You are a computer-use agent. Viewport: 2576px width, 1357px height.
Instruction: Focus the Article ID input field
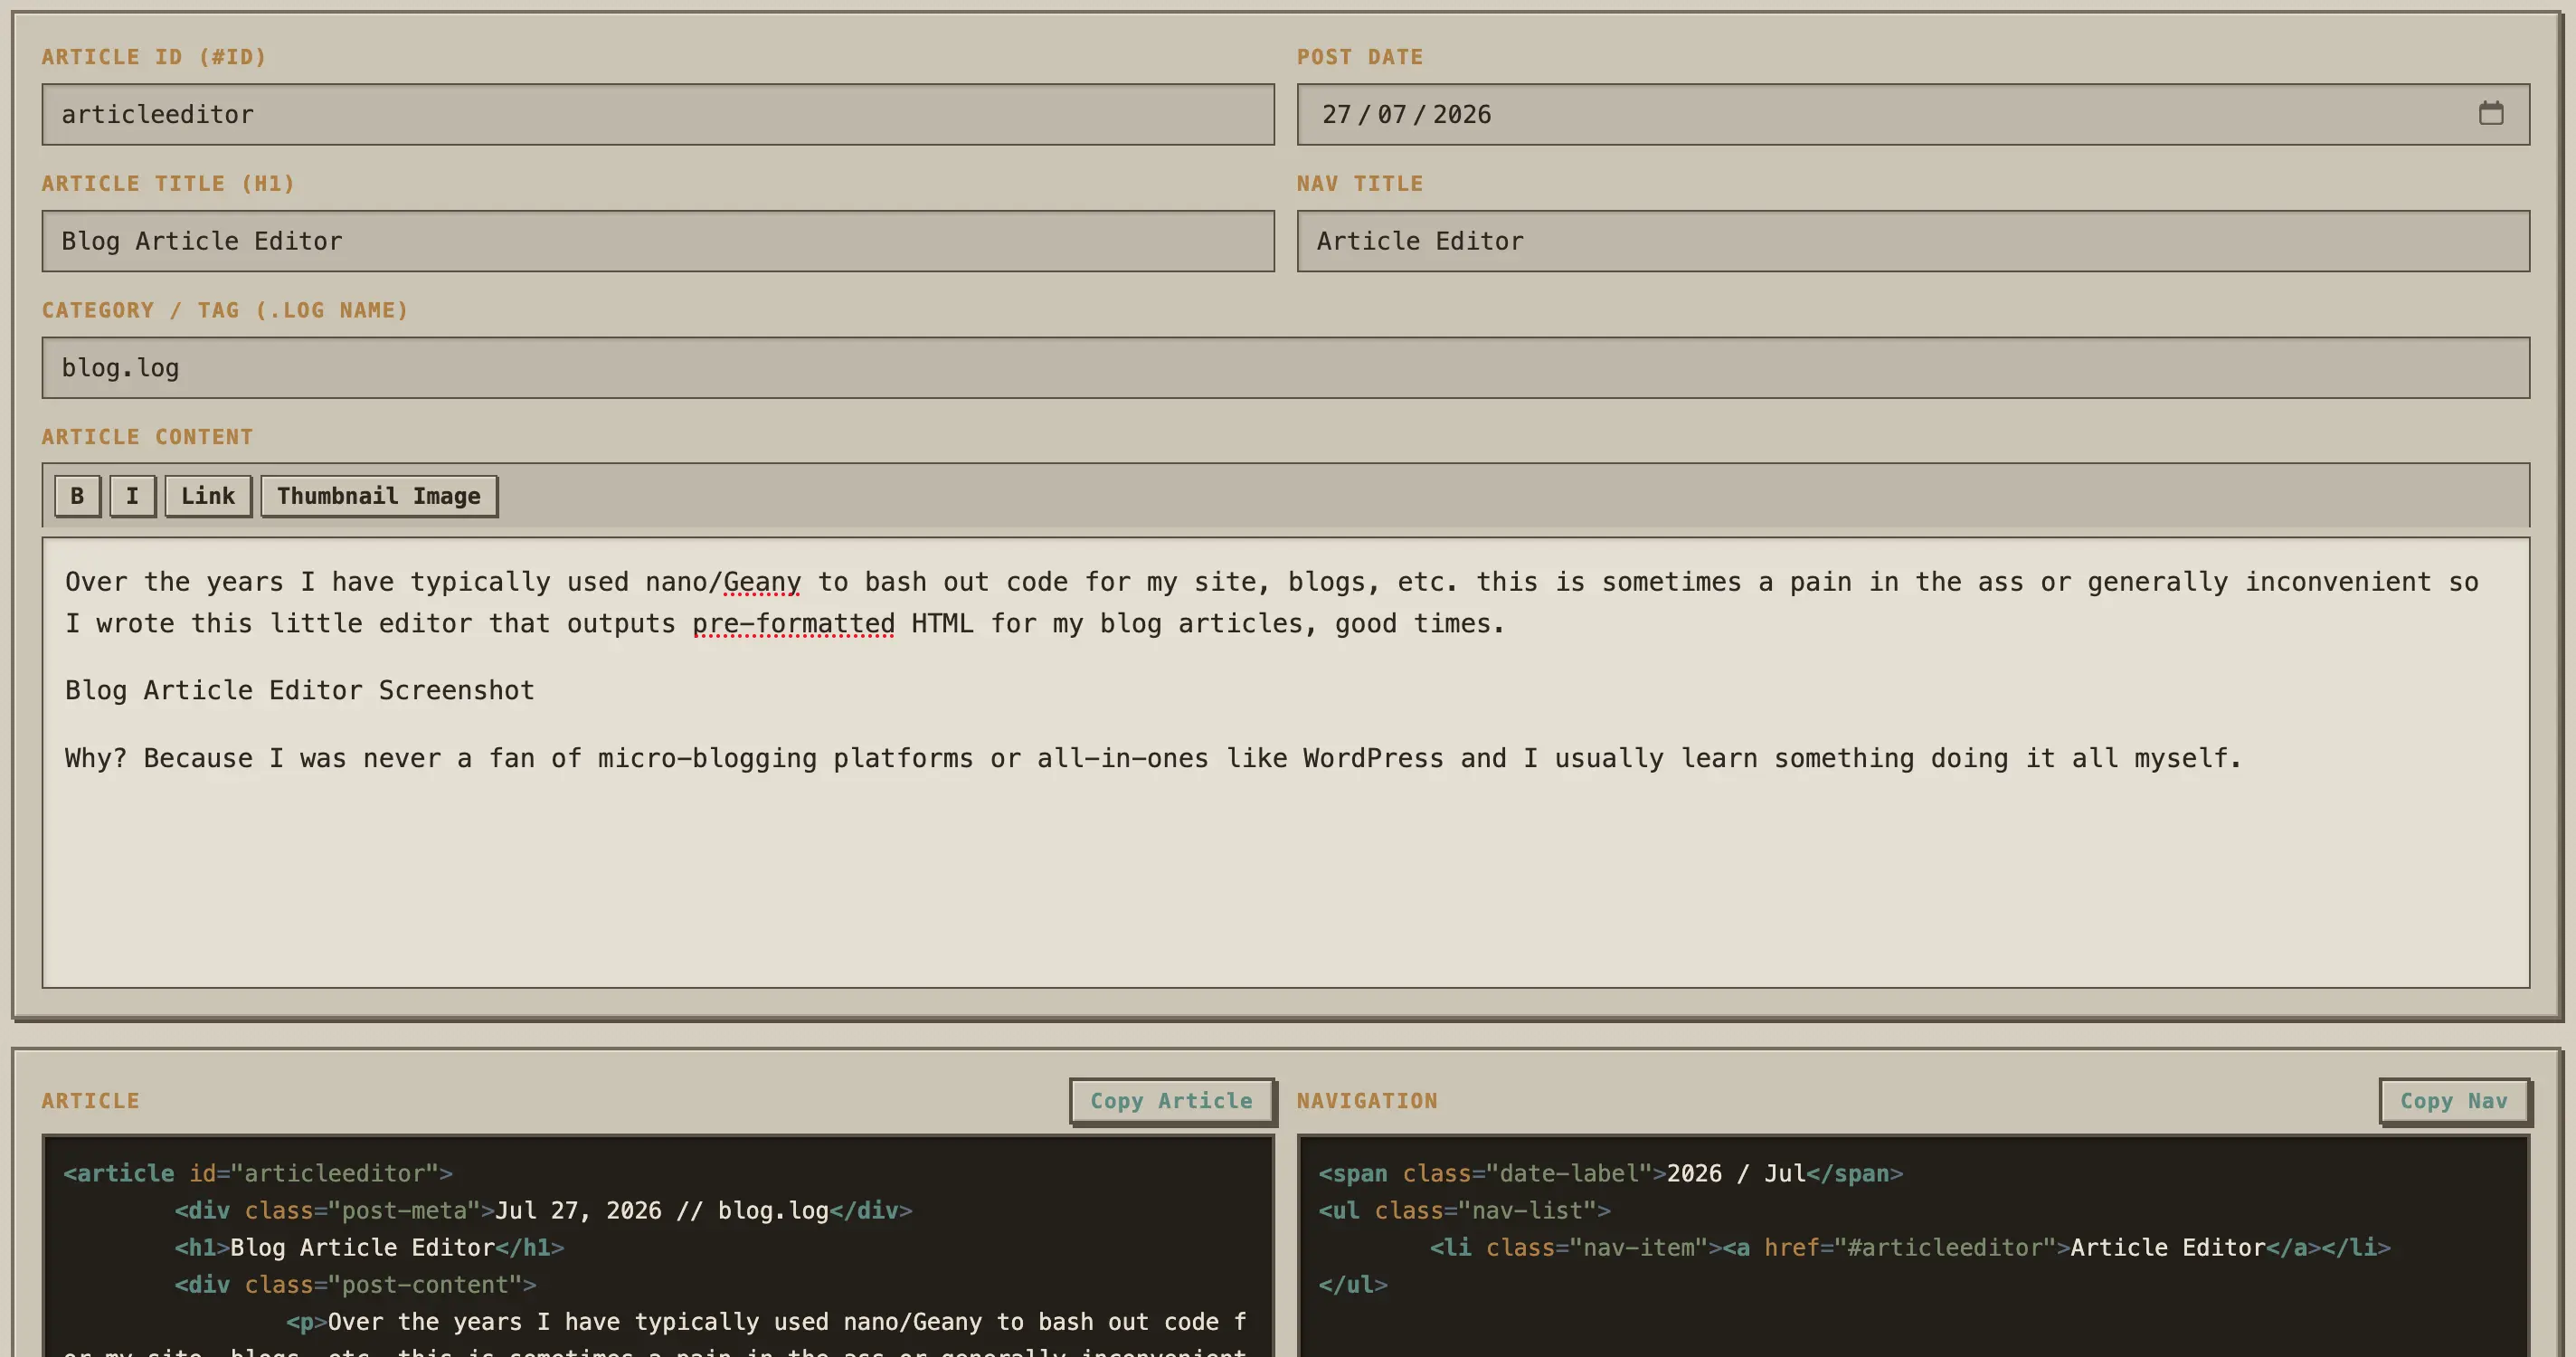[658, 114]
